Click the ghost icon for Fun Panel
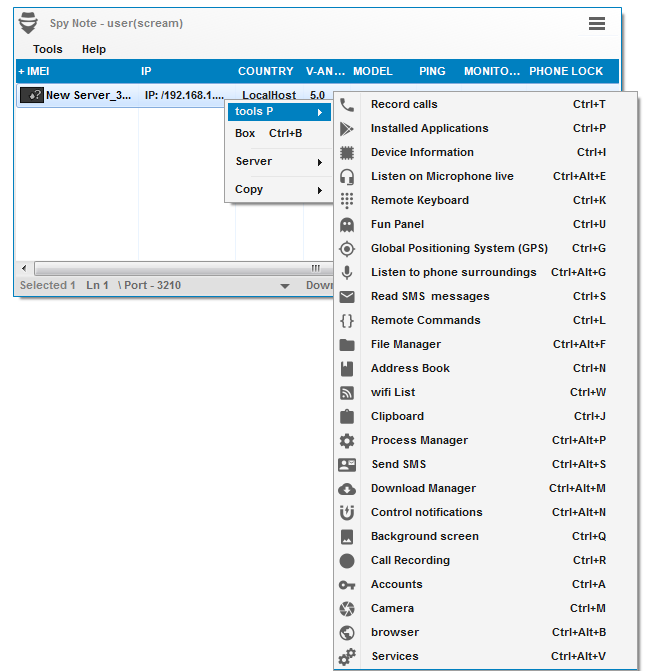662x671 pixels. pyautogui.click(x=347, y=224)
